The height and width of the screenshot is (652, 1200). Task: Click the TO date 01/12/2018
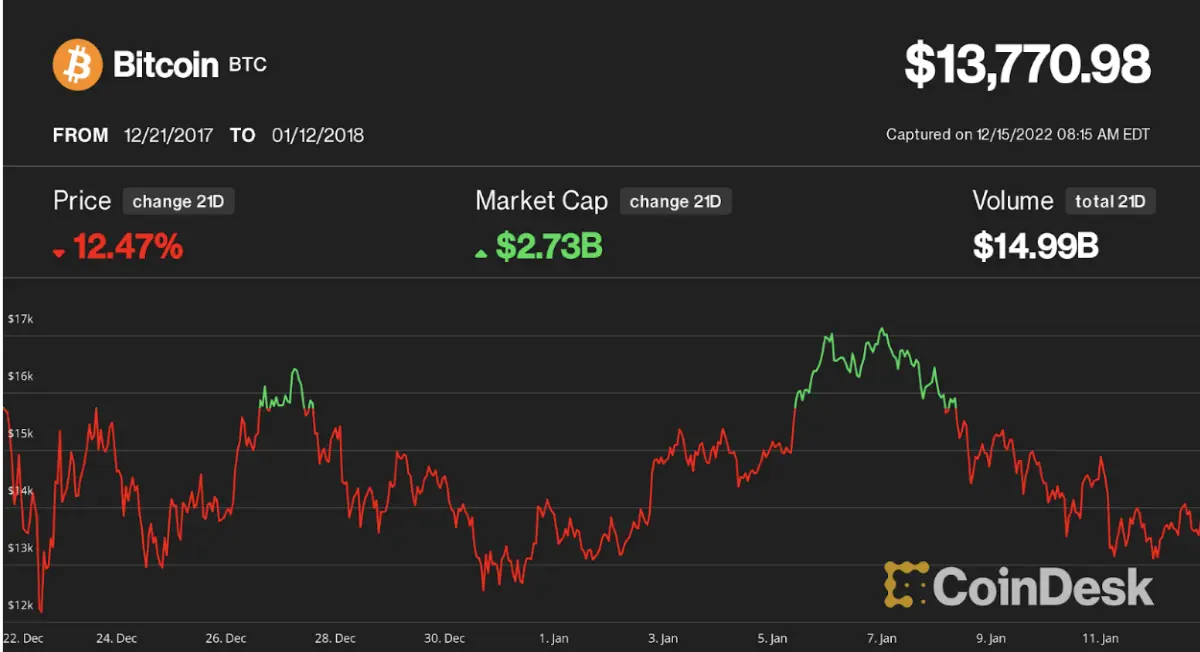(318, 135)
